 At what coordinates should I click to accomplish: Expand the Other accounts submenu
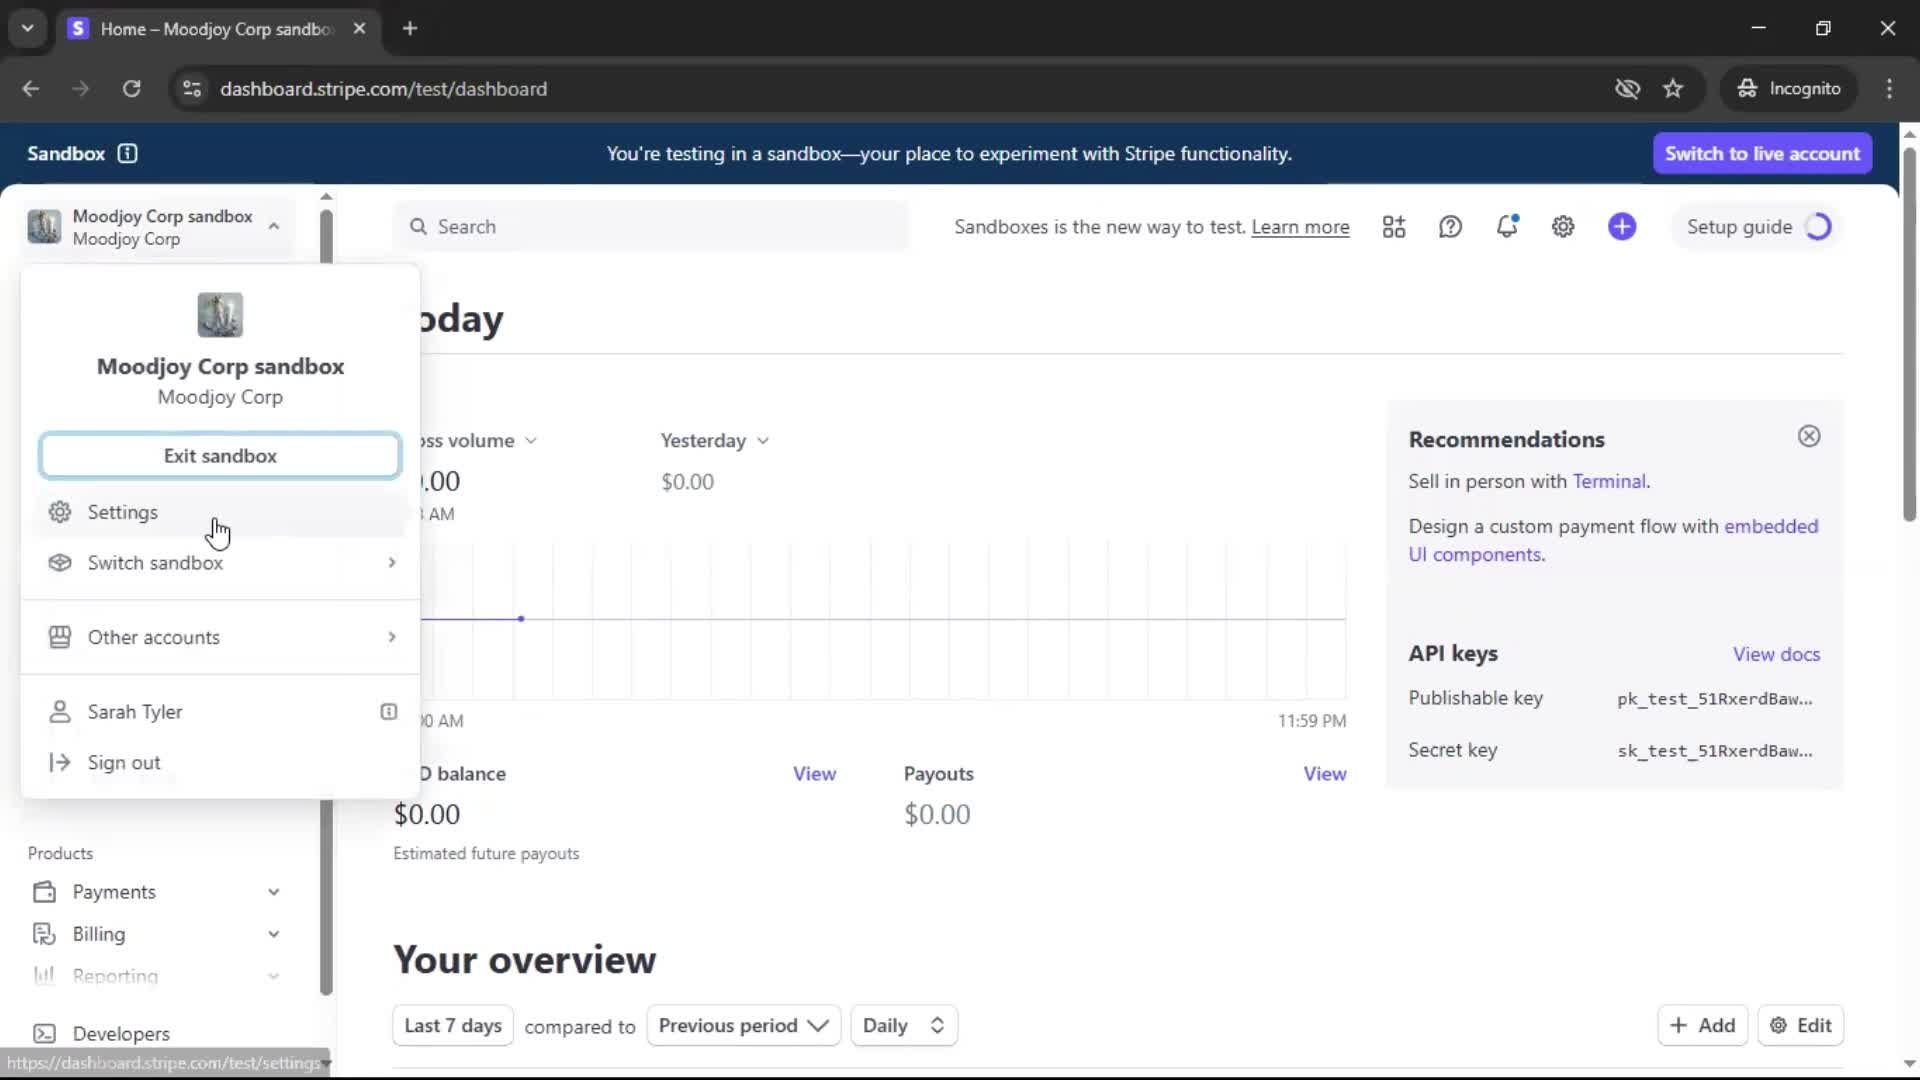[392, 637]
